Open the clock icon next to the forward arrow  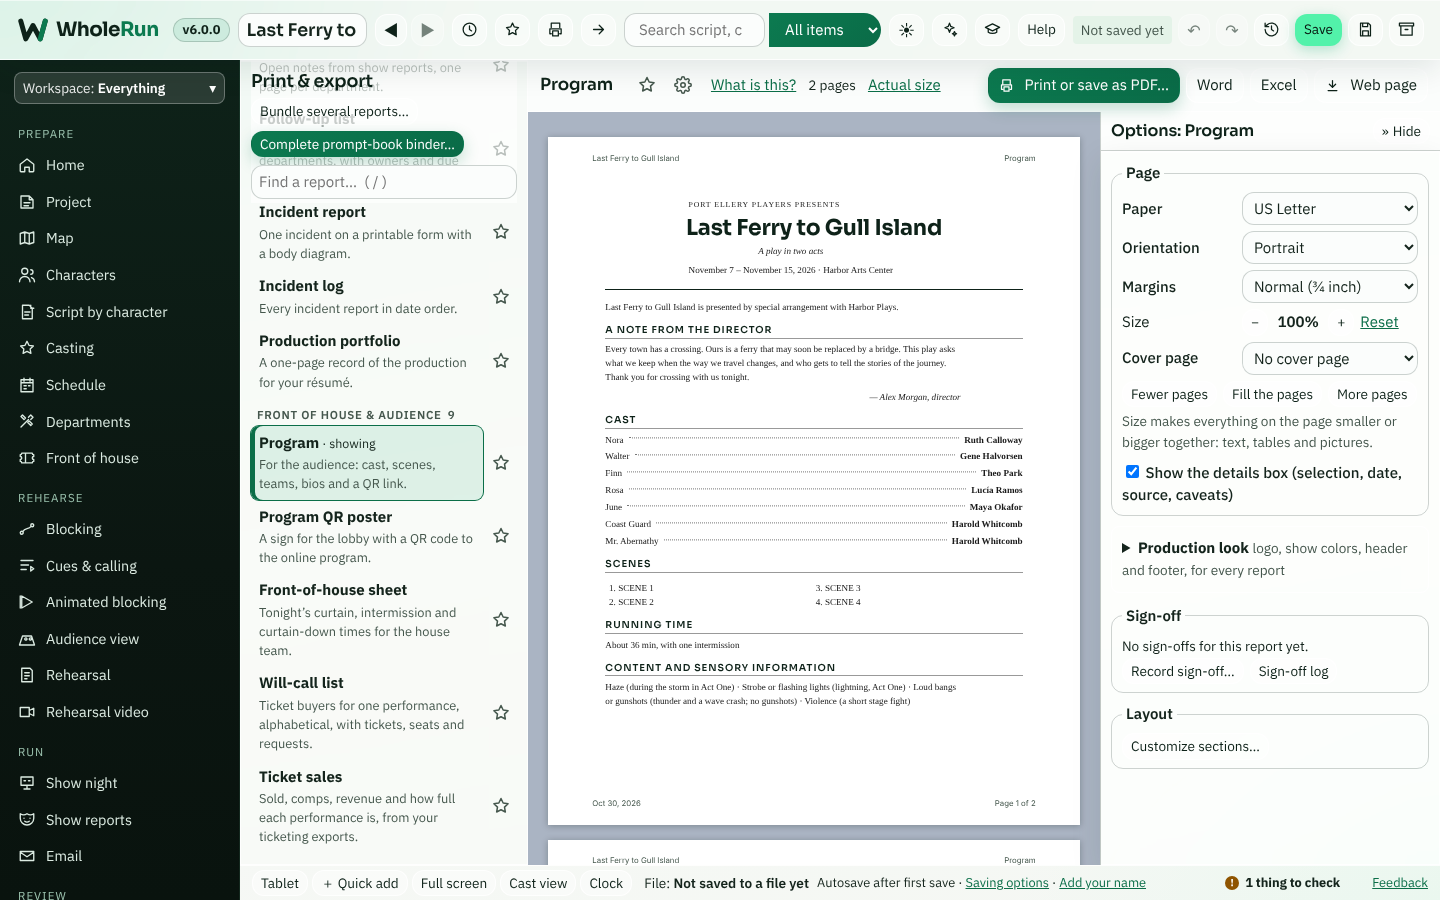click(470, 30)
